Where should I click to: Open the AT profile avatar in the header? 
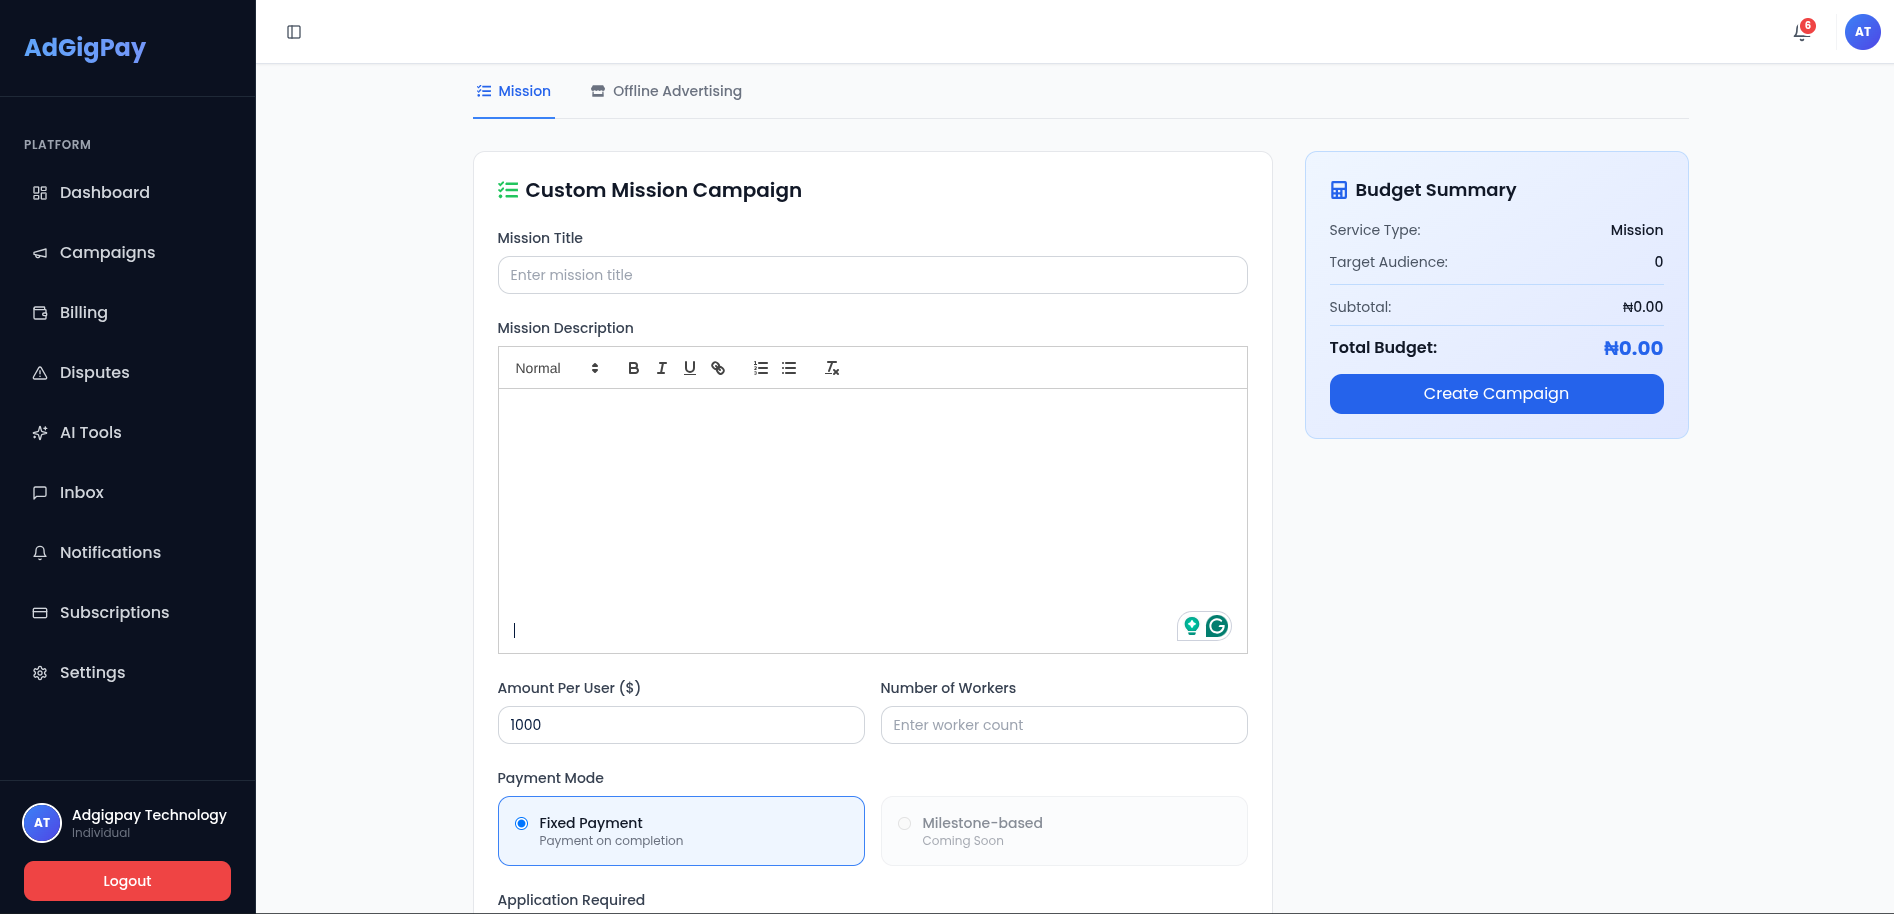[x=1862, y=32]
